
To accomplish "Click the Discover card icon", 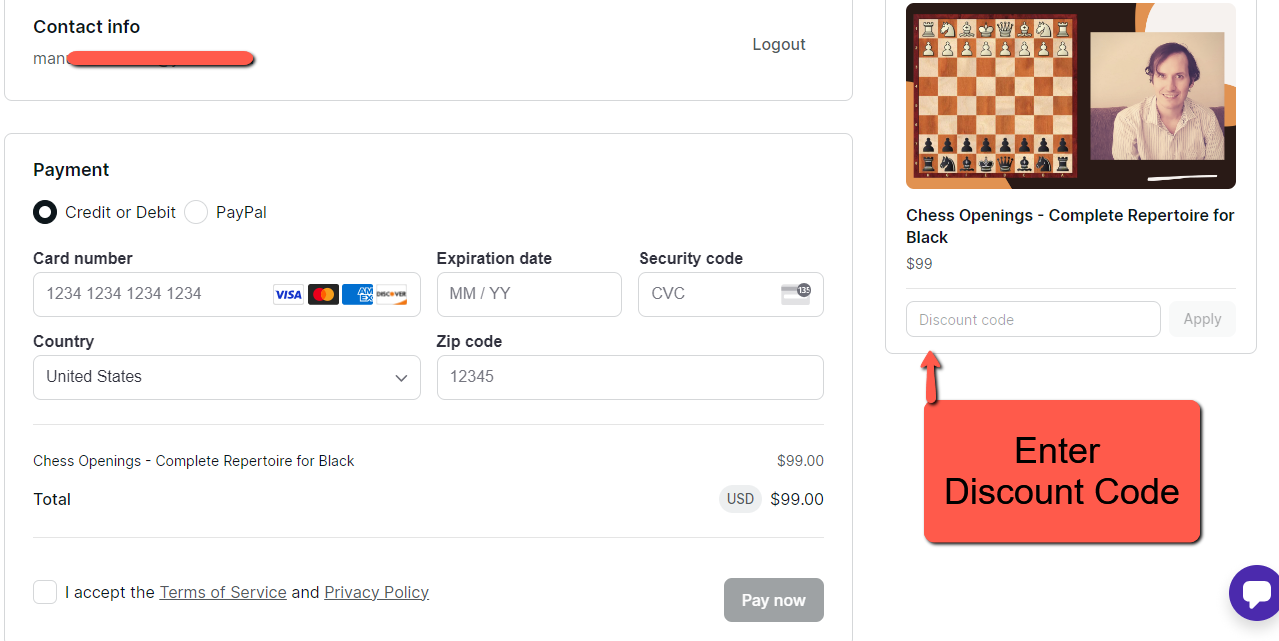I will [x=391, y=294].
